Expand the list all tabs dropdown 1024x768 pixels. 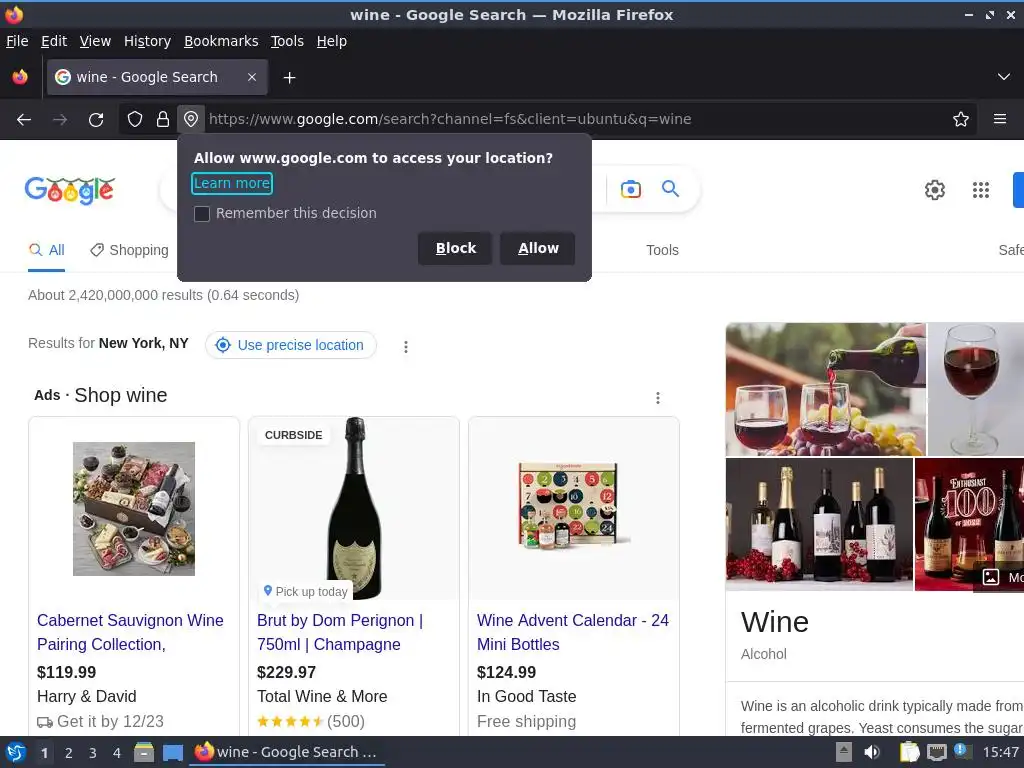tap(1004, 77)
